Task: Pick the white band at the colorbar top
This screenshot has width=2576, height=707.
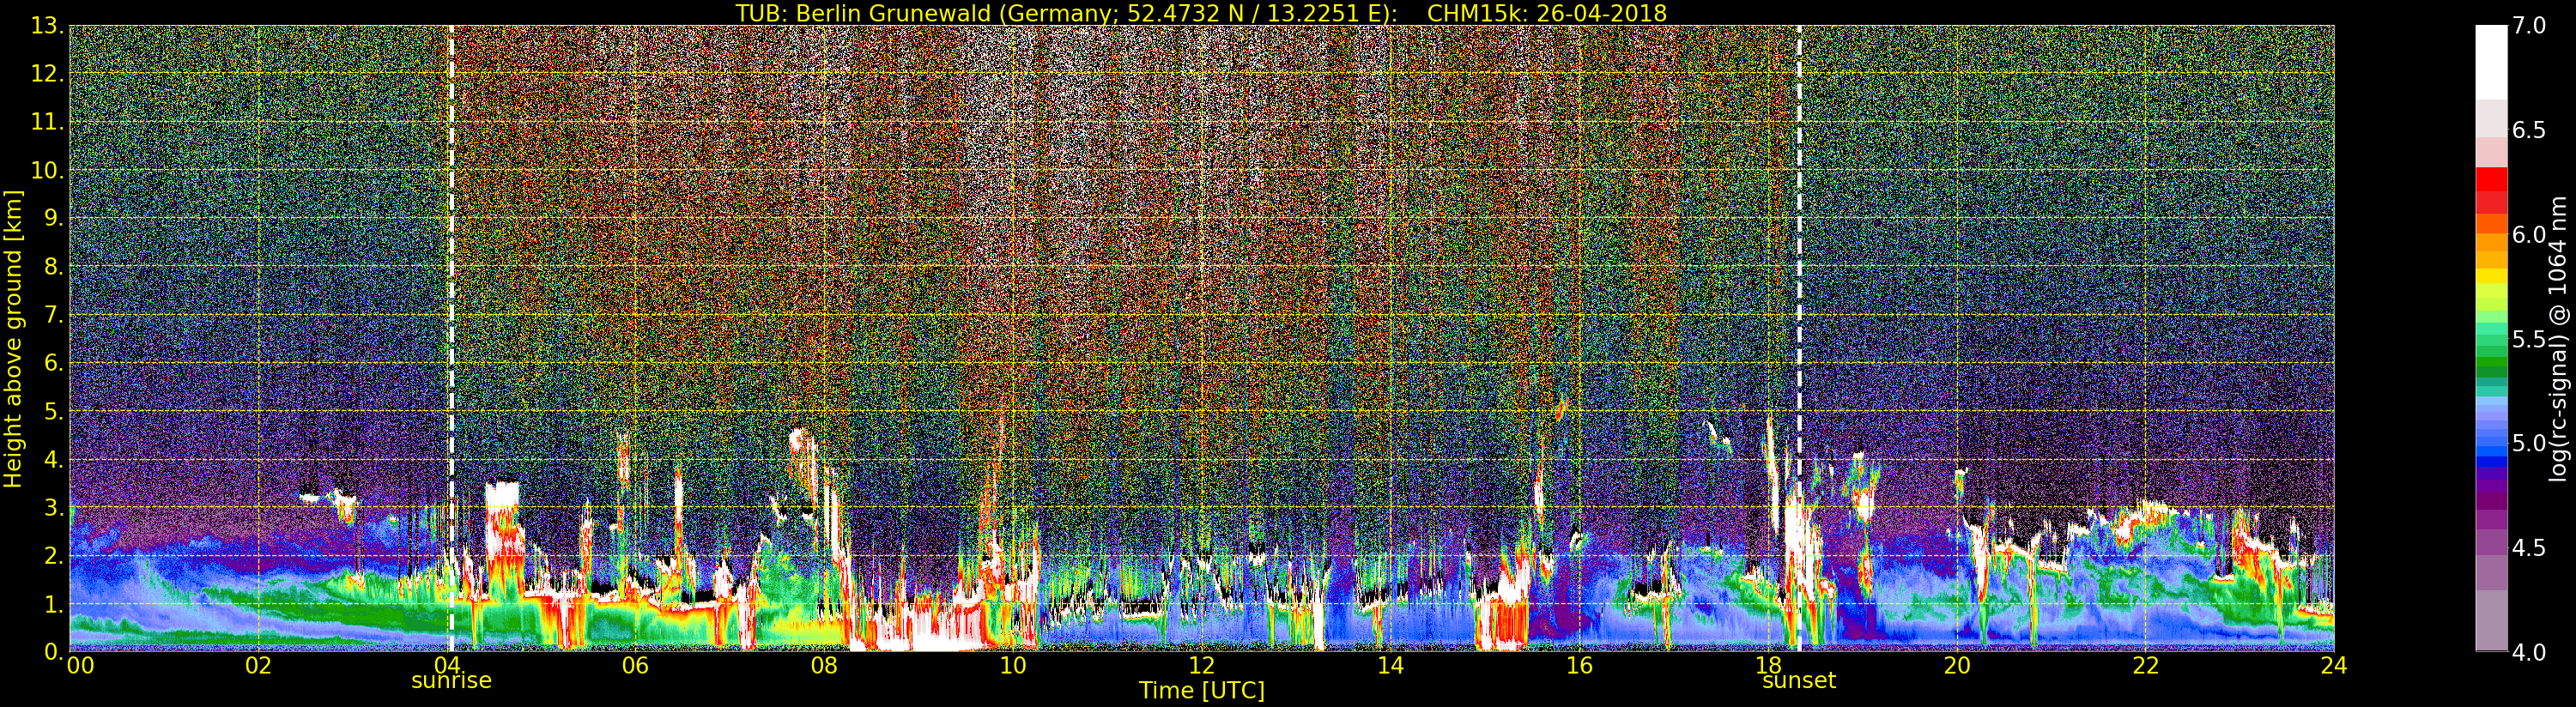Action: click(x=2490, y=60)
